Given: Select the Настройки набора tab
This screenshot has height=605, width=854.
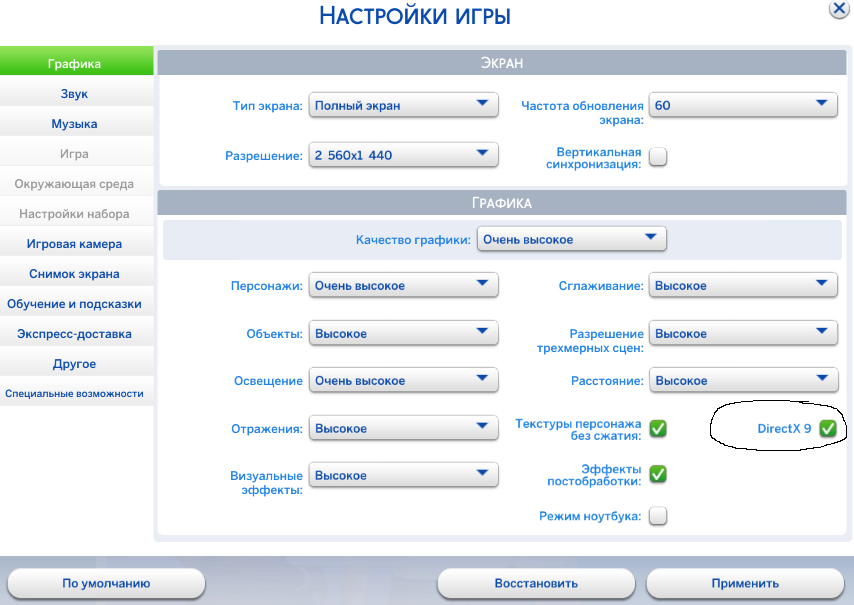Looking at the screenshot, I should pyautogui.click(x=76, y=213).
